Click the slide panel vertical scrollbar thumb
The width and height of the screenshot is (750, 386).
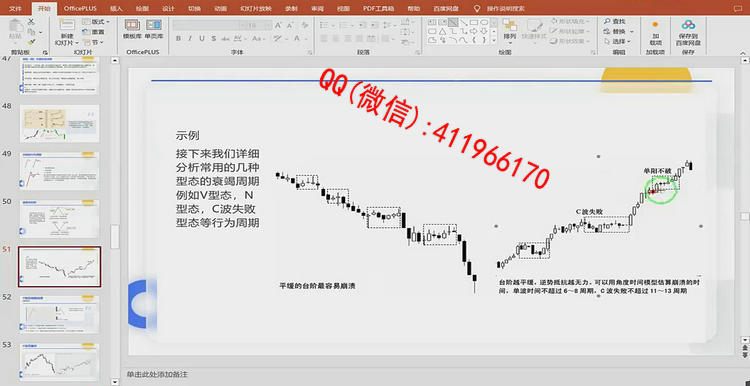pos(115,237)
